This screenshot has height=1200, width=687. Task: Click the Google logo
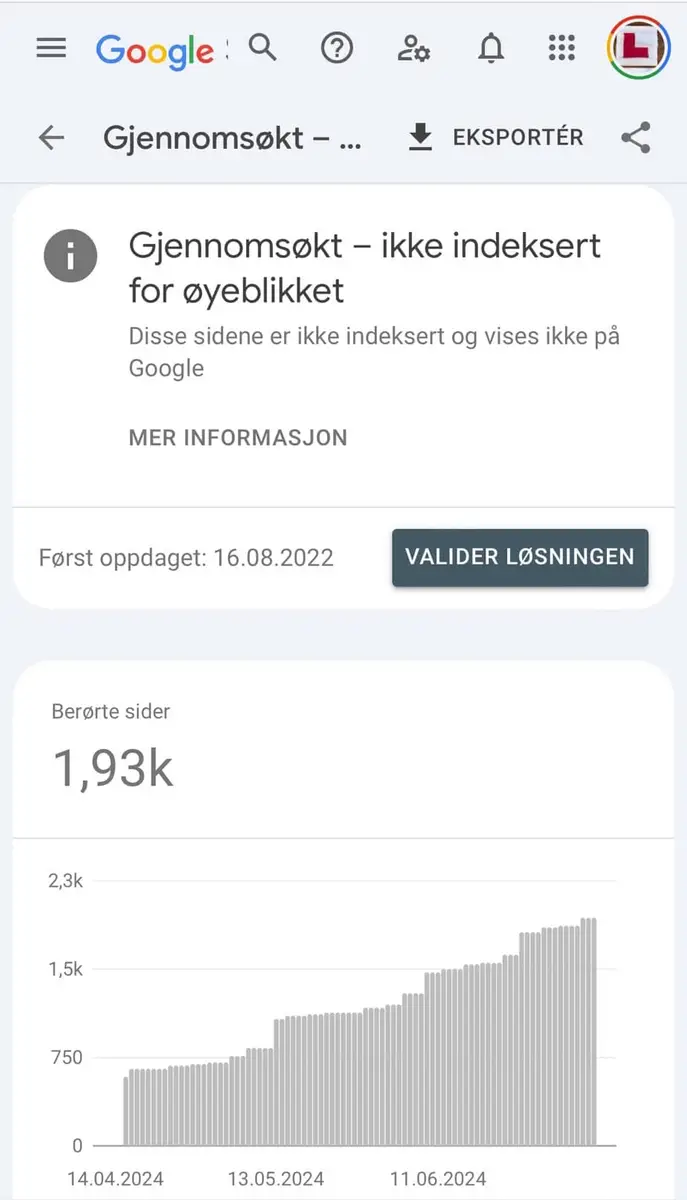[x=156, y=49]
